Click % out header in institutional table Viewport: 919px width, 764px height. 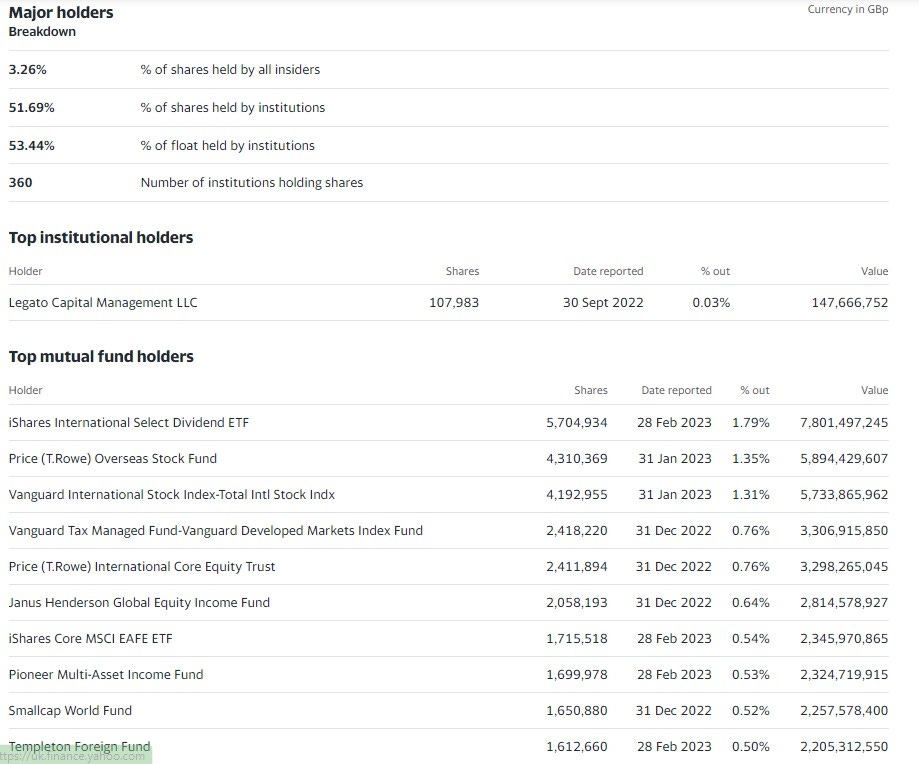click(x=715, y=271)
